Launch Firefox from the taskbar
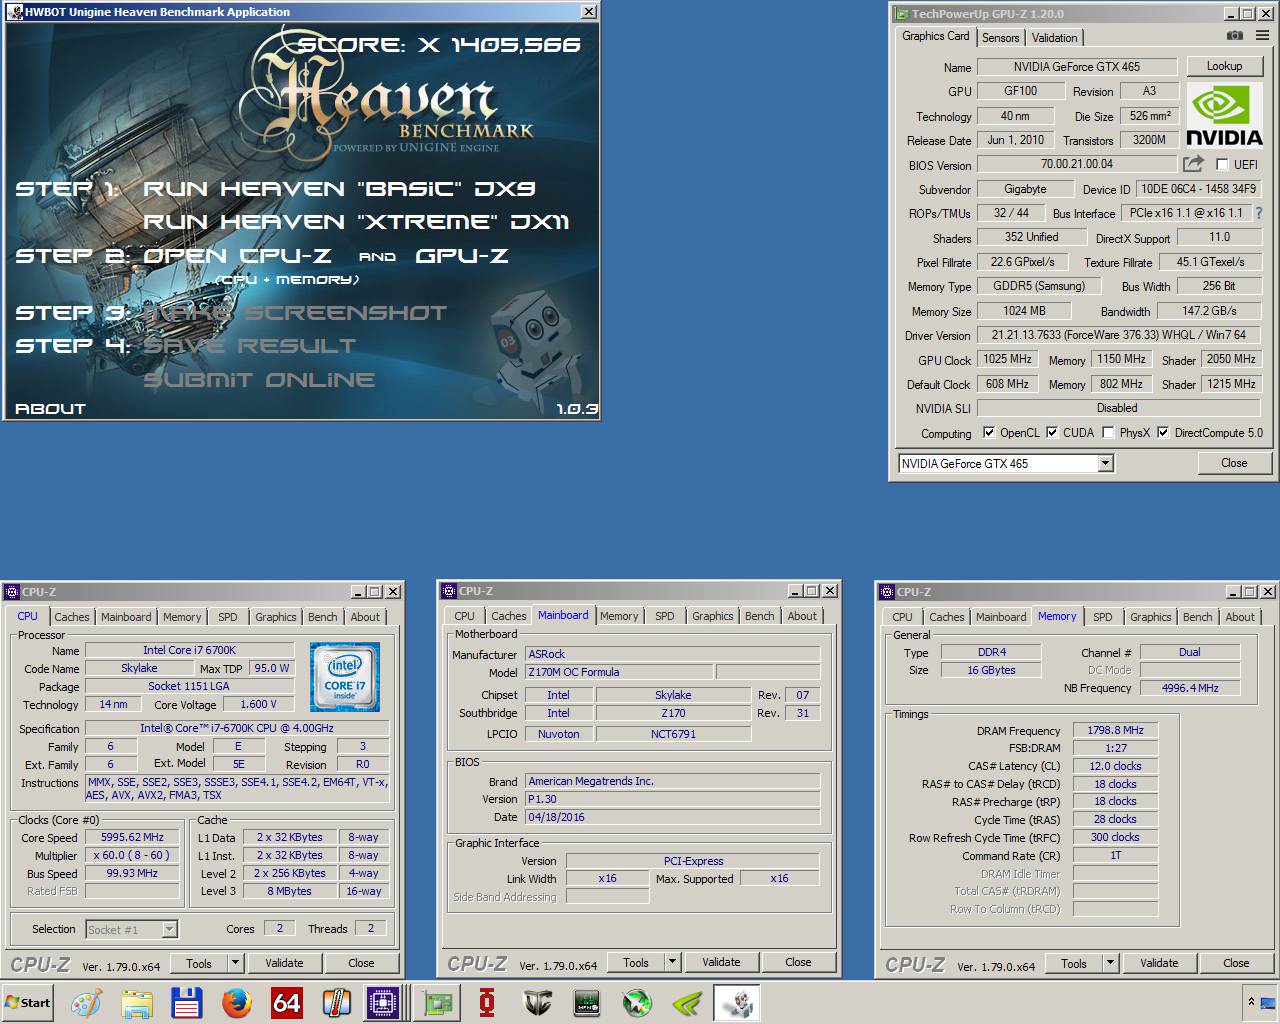This screenshot has width=1280, height=1024. pyautogui.click(x=237, y=1003)
